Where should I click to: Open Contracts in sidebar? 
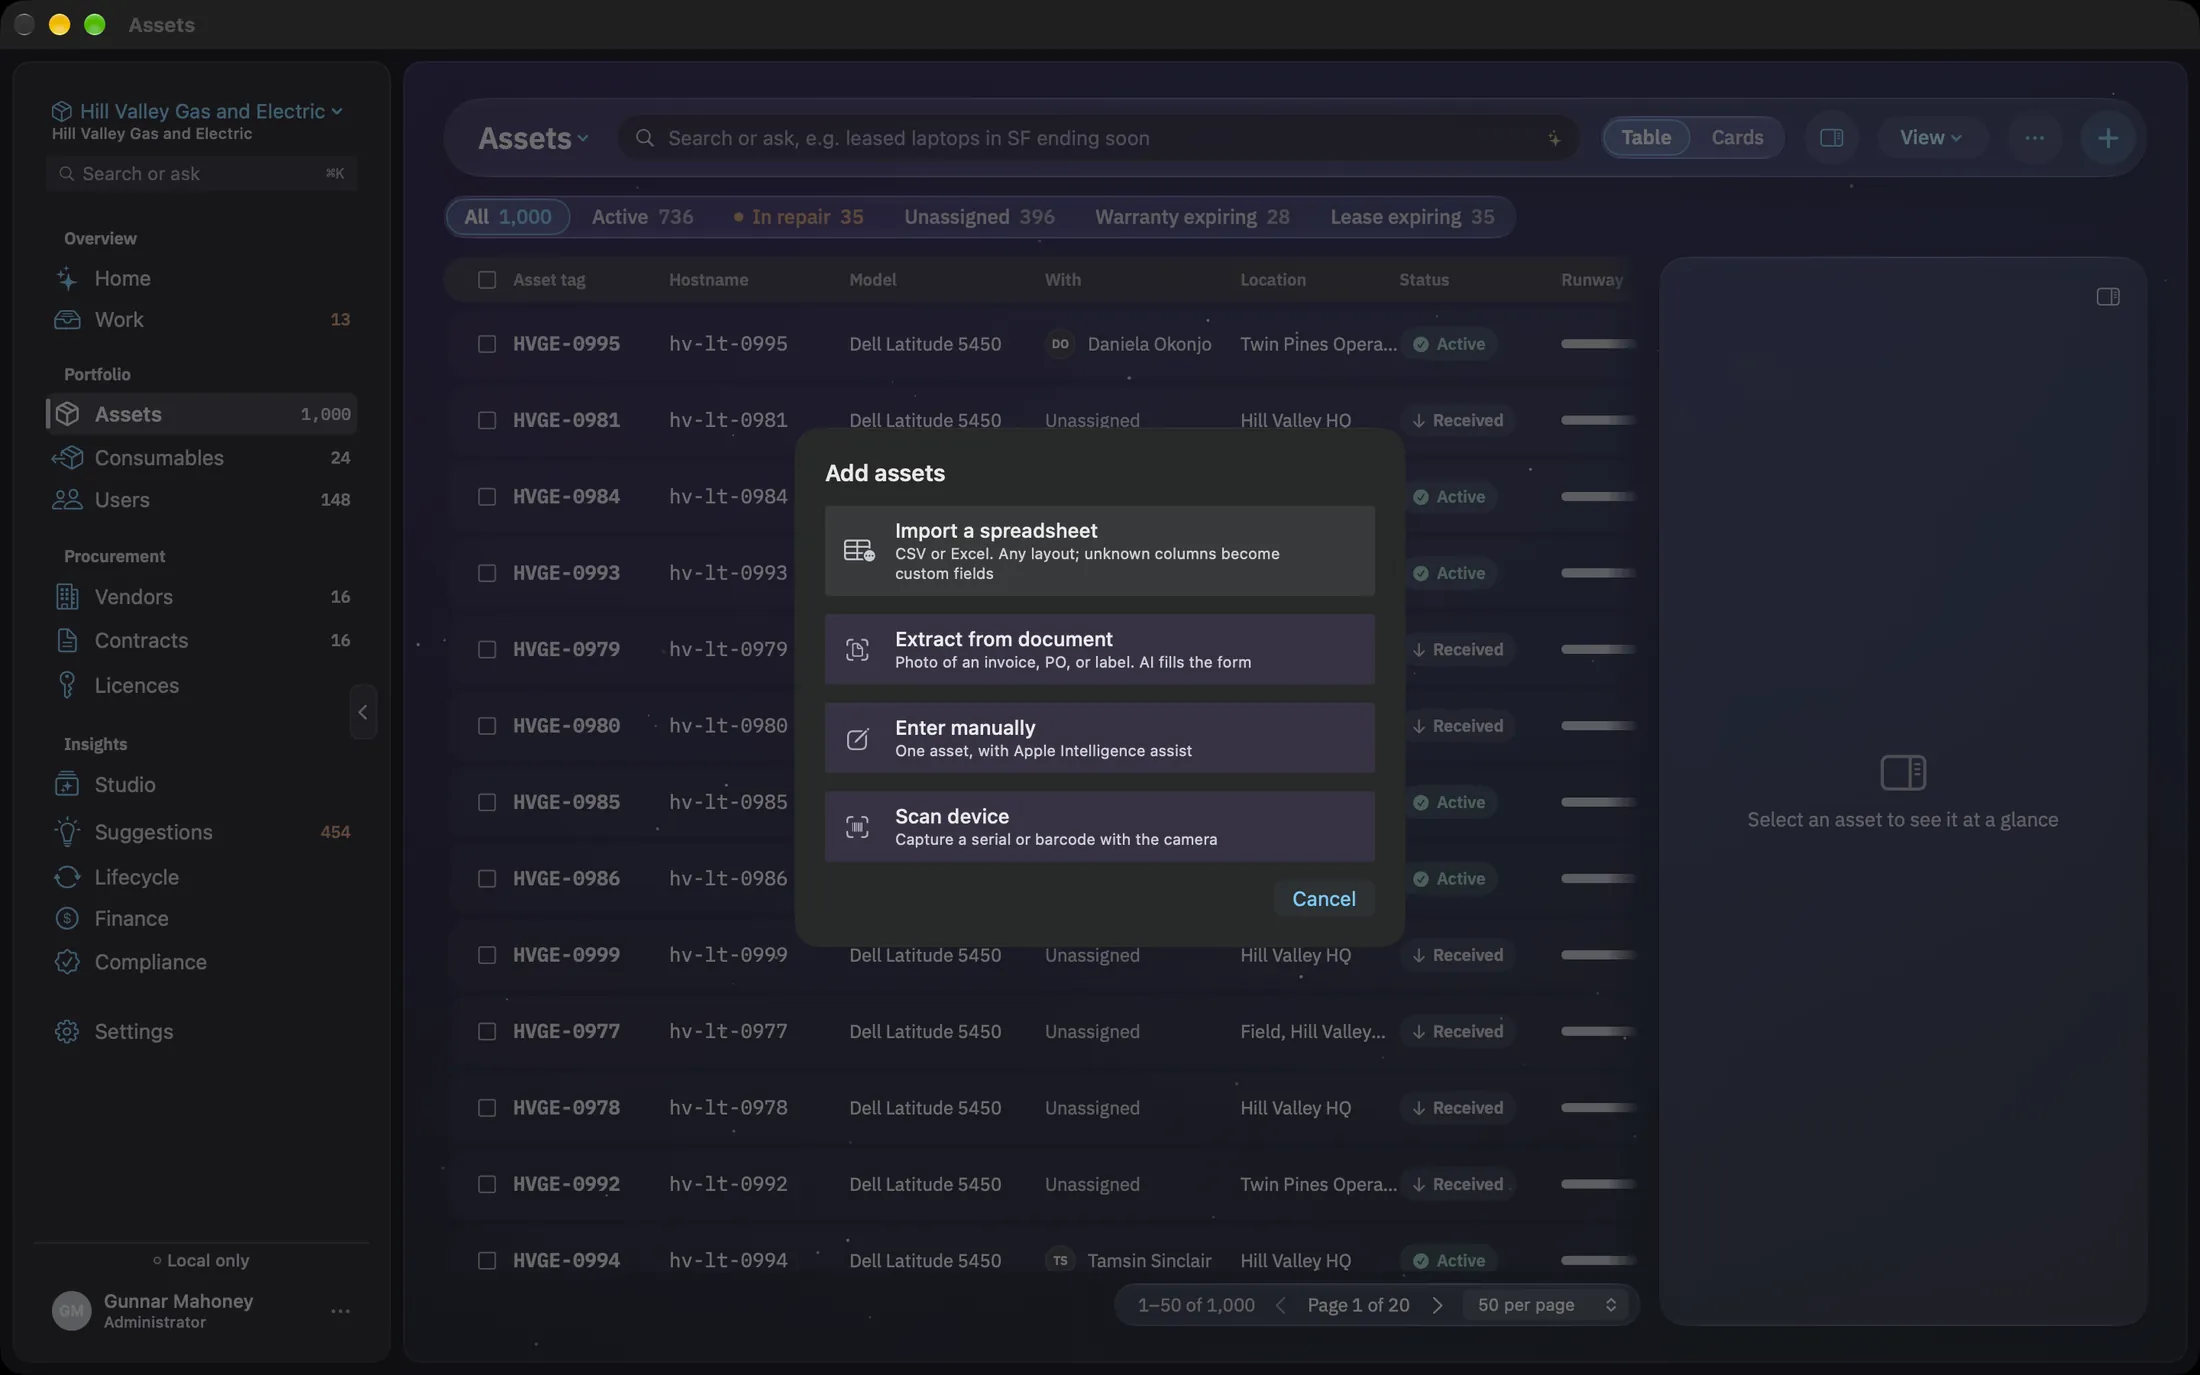coord(201,641)
